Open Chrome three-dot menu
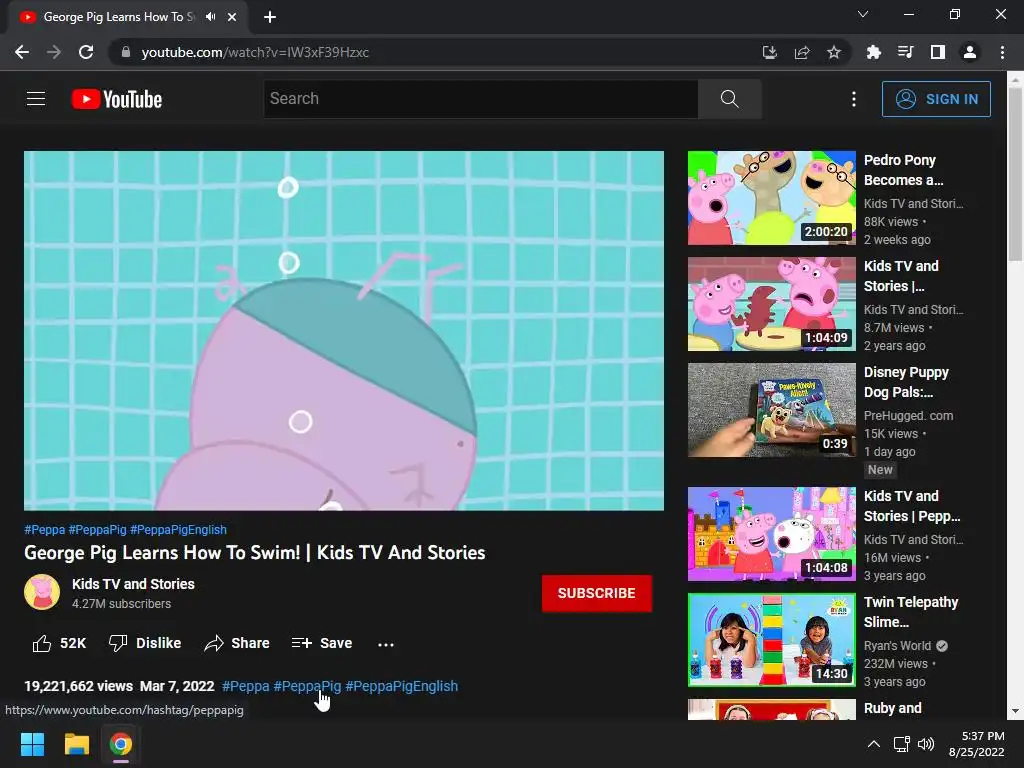 [x=1002, y=52]
